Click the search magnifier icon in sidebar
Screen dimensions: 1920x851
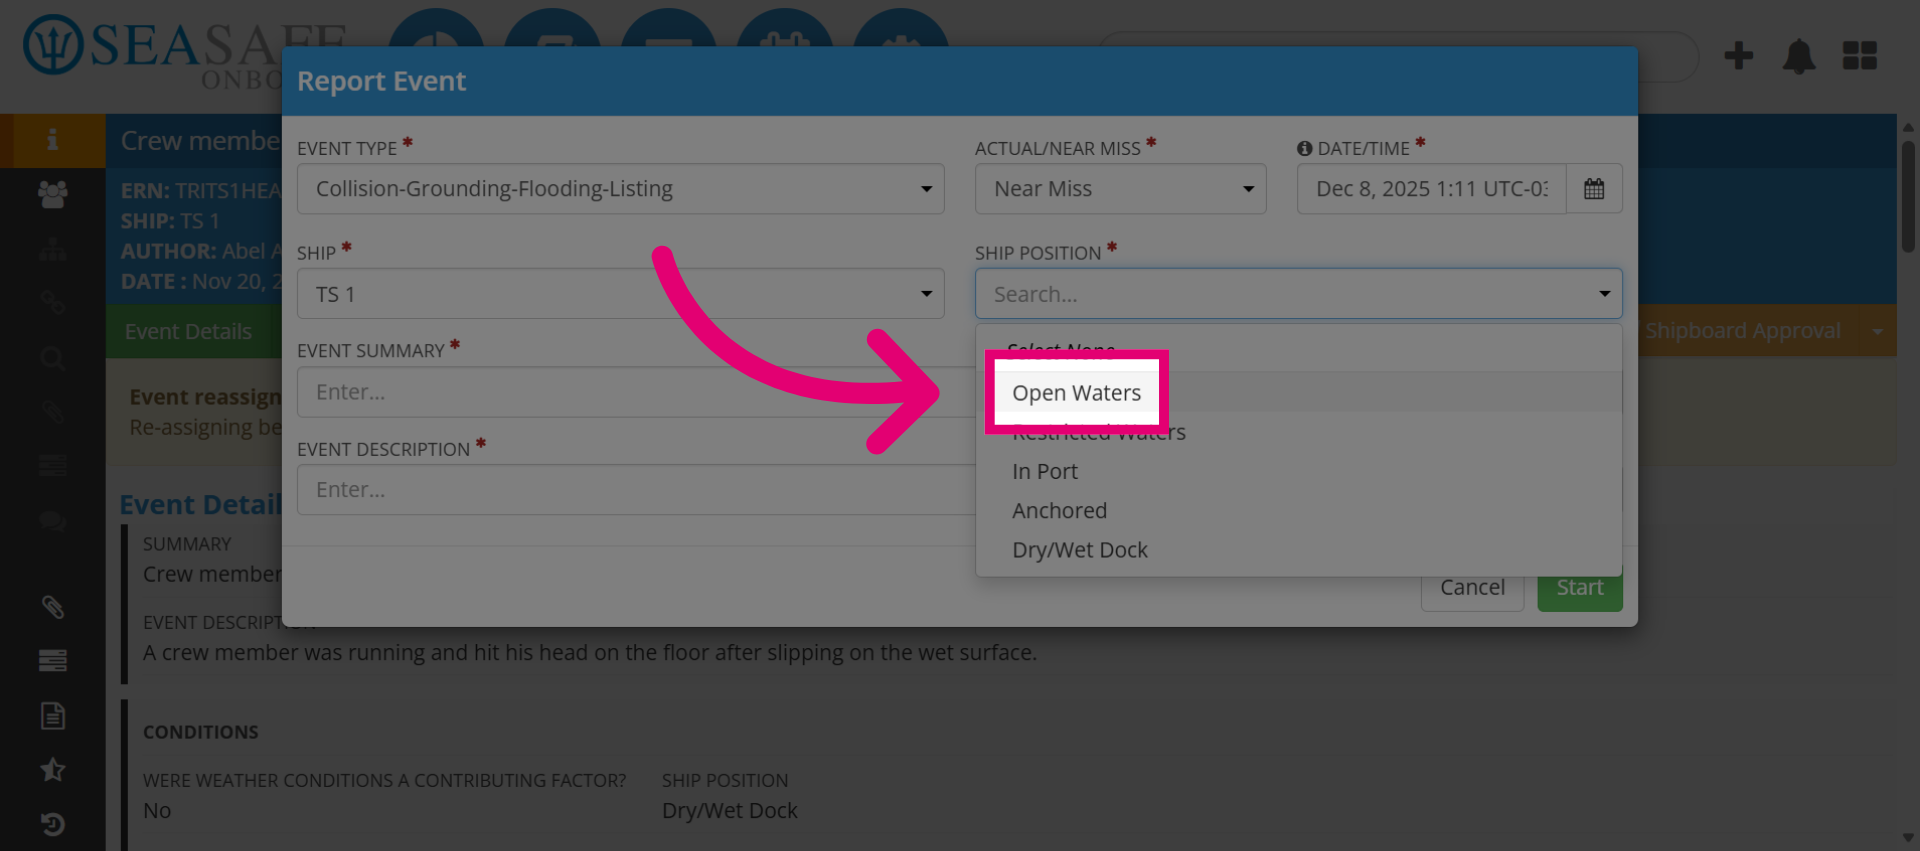[x=53, y=358]
